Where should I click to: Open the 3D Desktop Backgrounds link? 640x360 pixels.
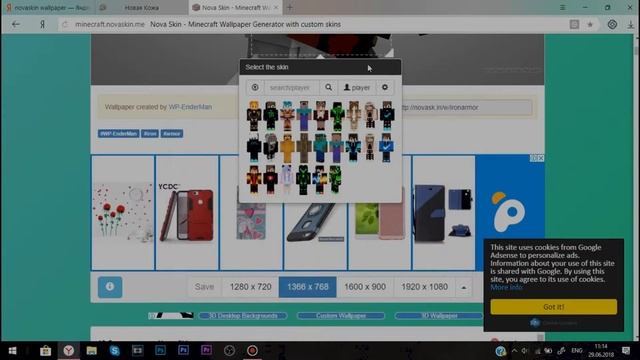click(x=243, y=316)
